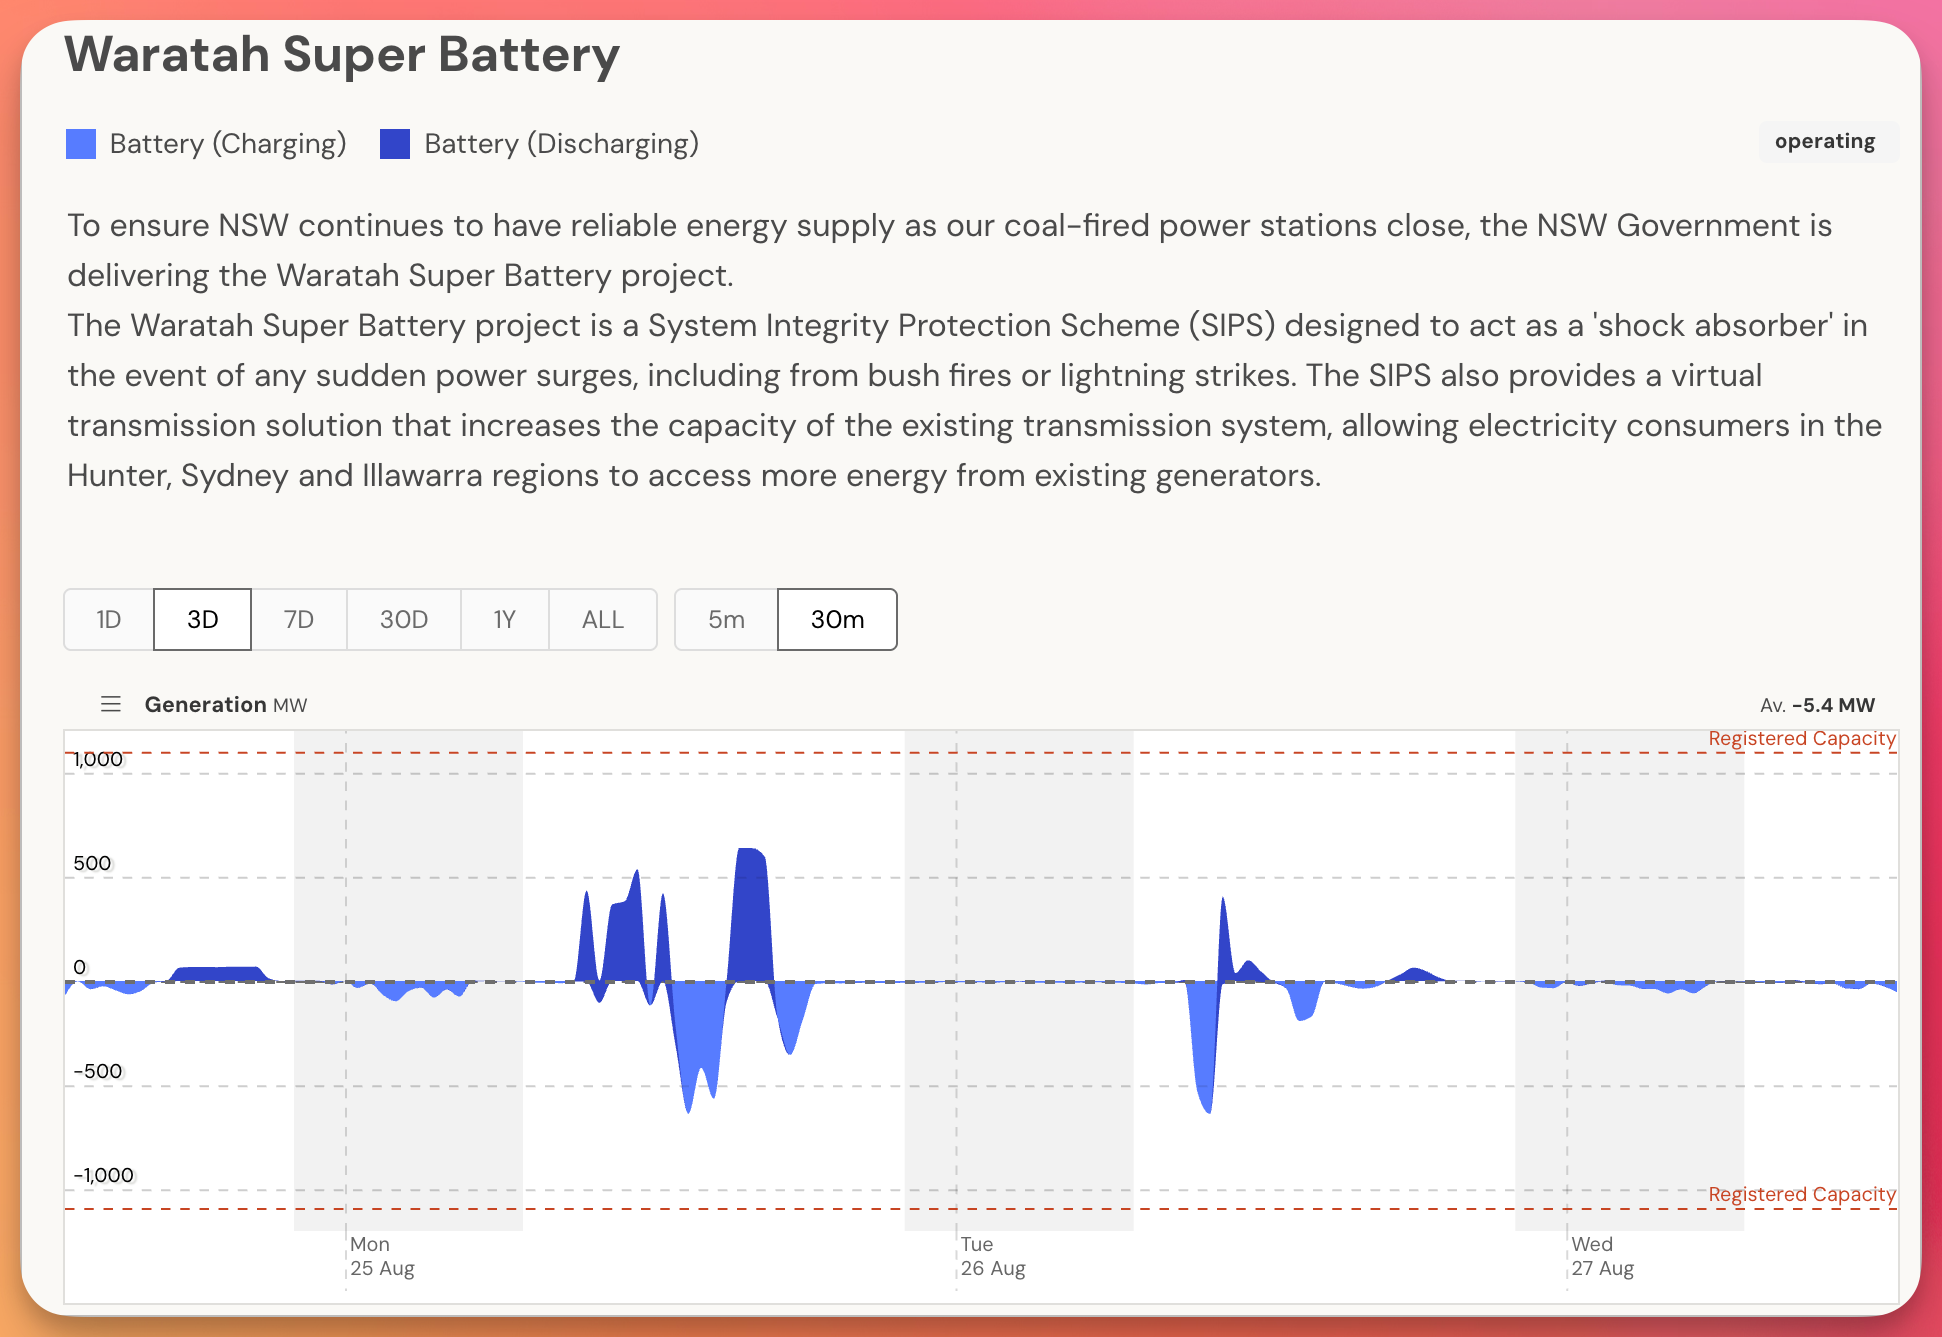Click the Tue 26 Aug axis marker
The height and width of the screenshot is (1337, 1942).
(992, 1256)
